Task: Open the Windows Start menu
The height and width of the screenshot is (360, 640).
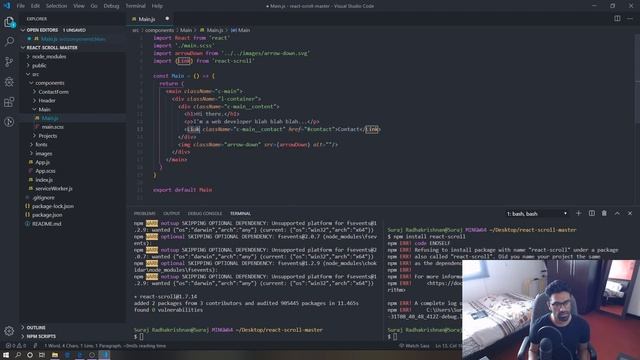Action: 6,355
